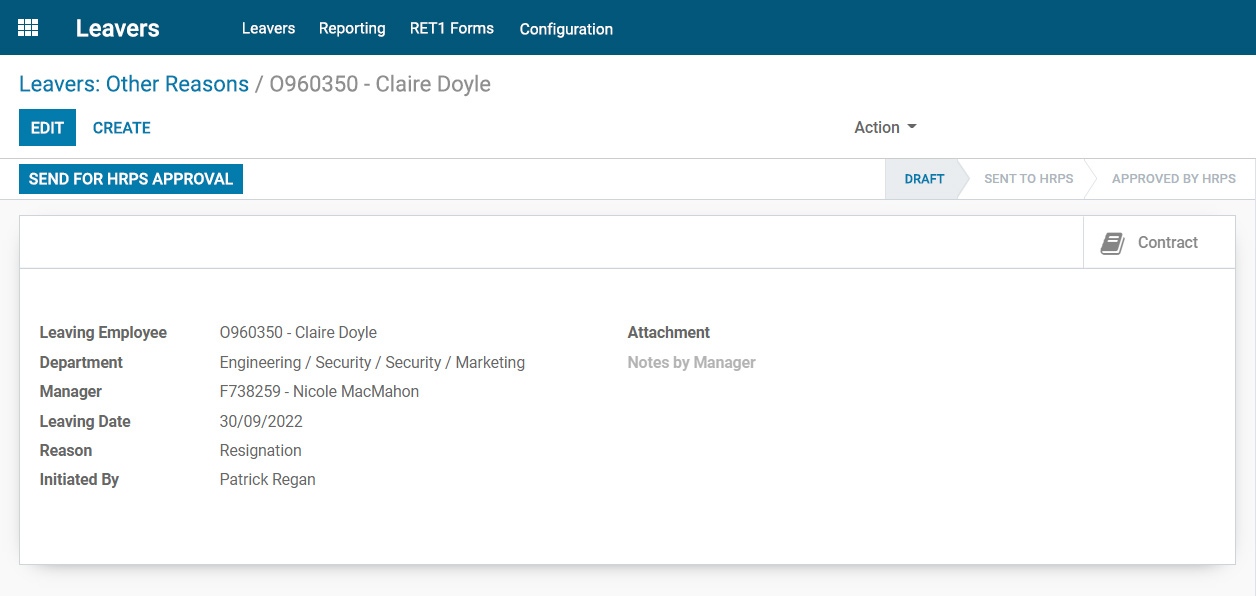Expand the Action menu caret
Screen dimensions: 1256x596
click(909, 127)
